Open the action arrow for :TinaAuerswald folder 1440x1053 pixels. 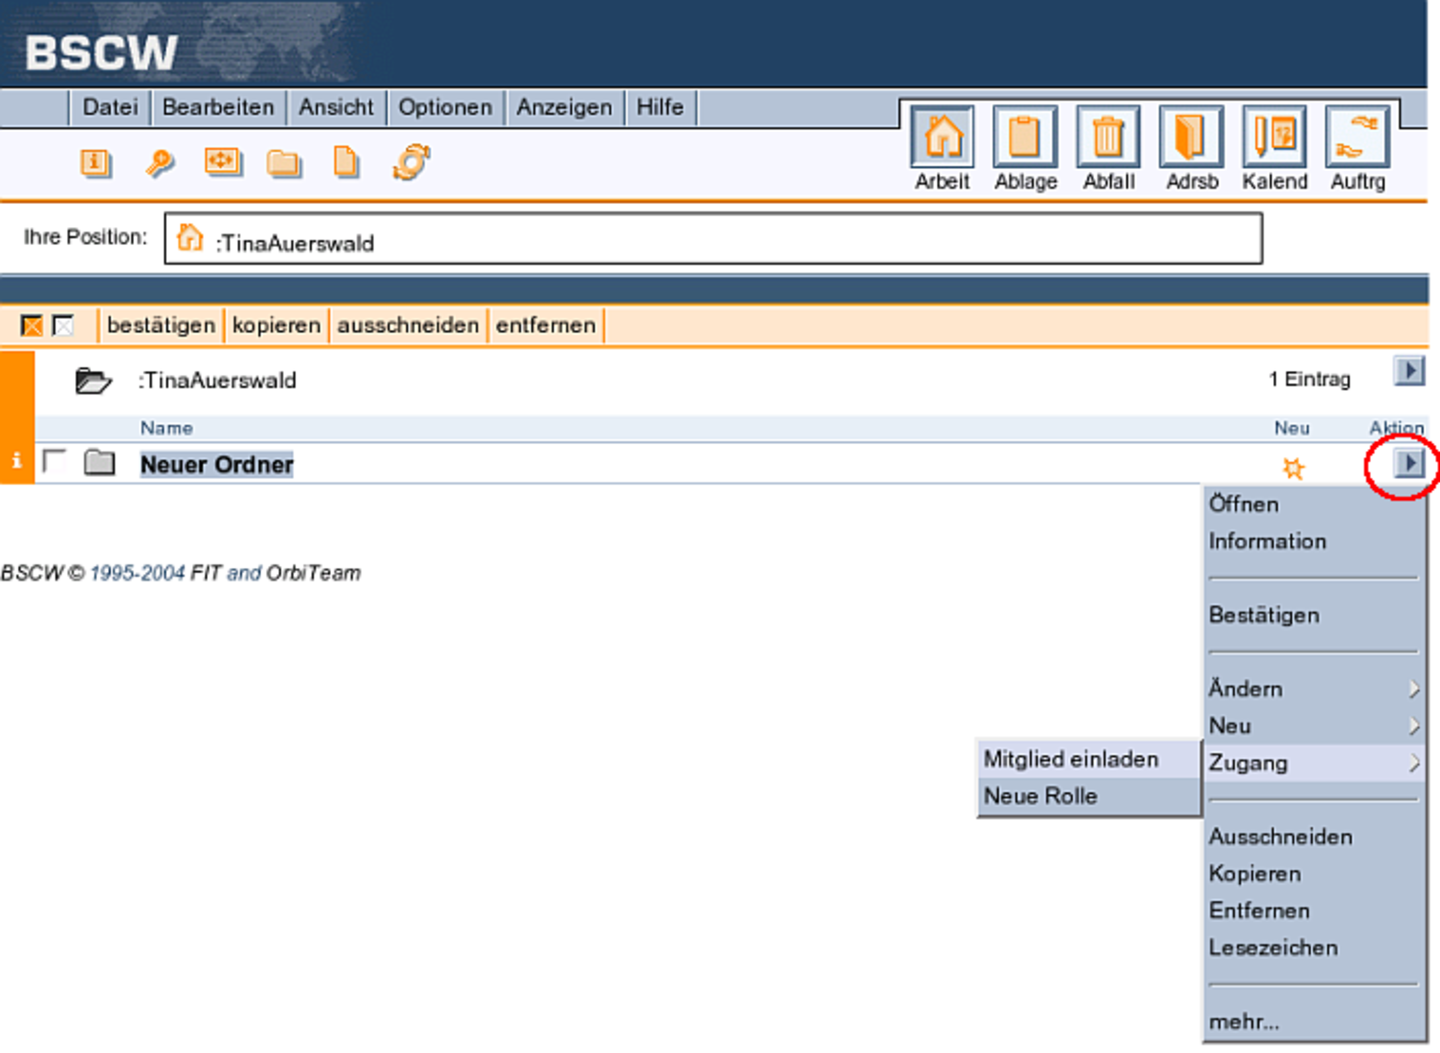1409,371
